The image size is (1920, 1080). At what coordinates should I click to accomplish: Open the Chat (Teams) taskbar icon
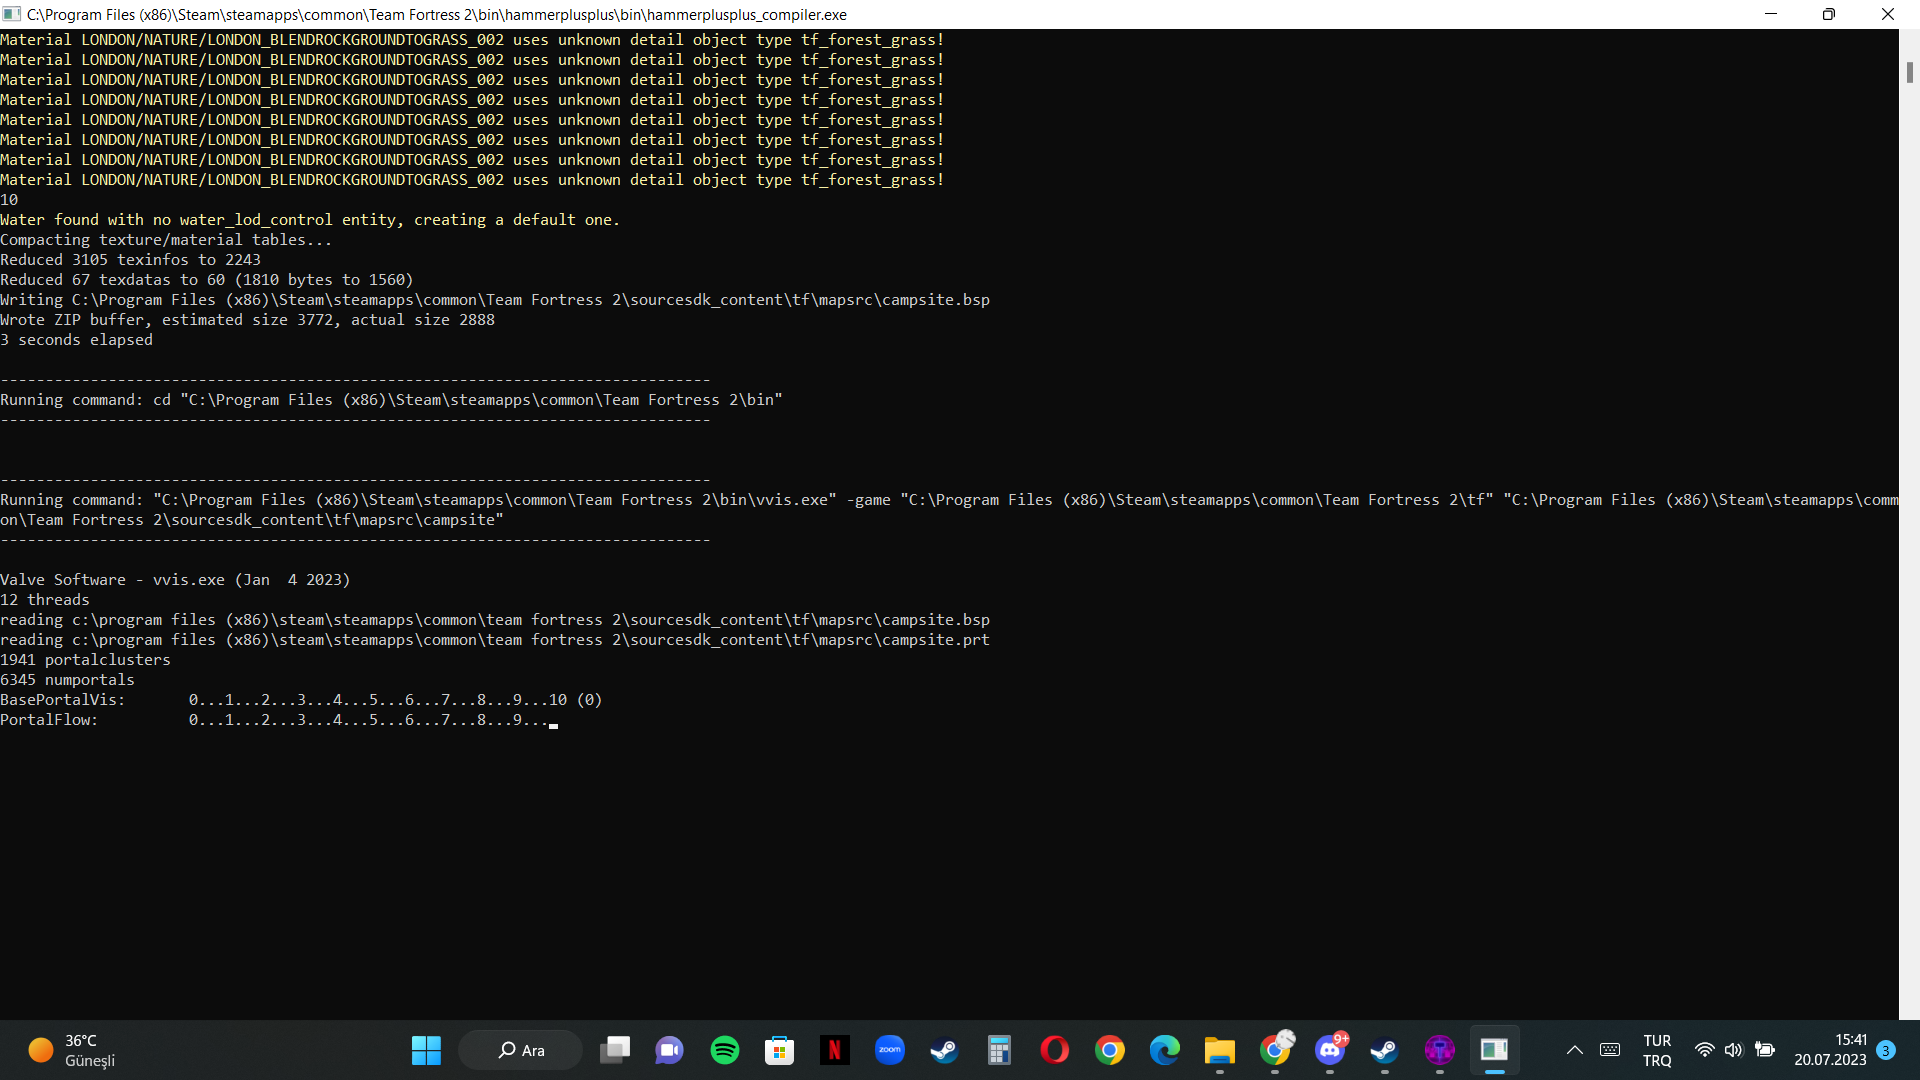(x=669, y=1050)
